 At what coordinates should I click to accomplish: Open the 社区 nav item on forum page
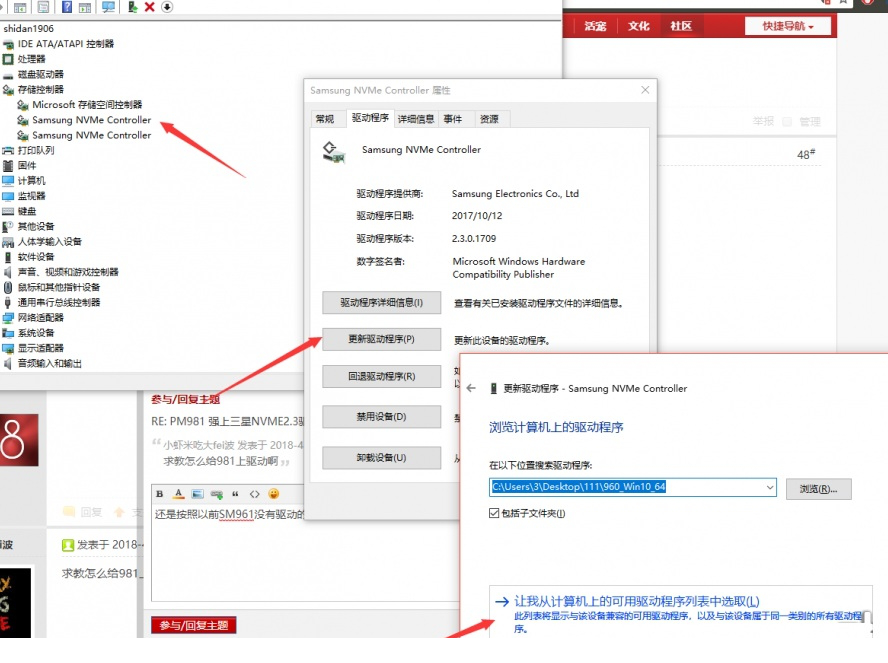681,26
